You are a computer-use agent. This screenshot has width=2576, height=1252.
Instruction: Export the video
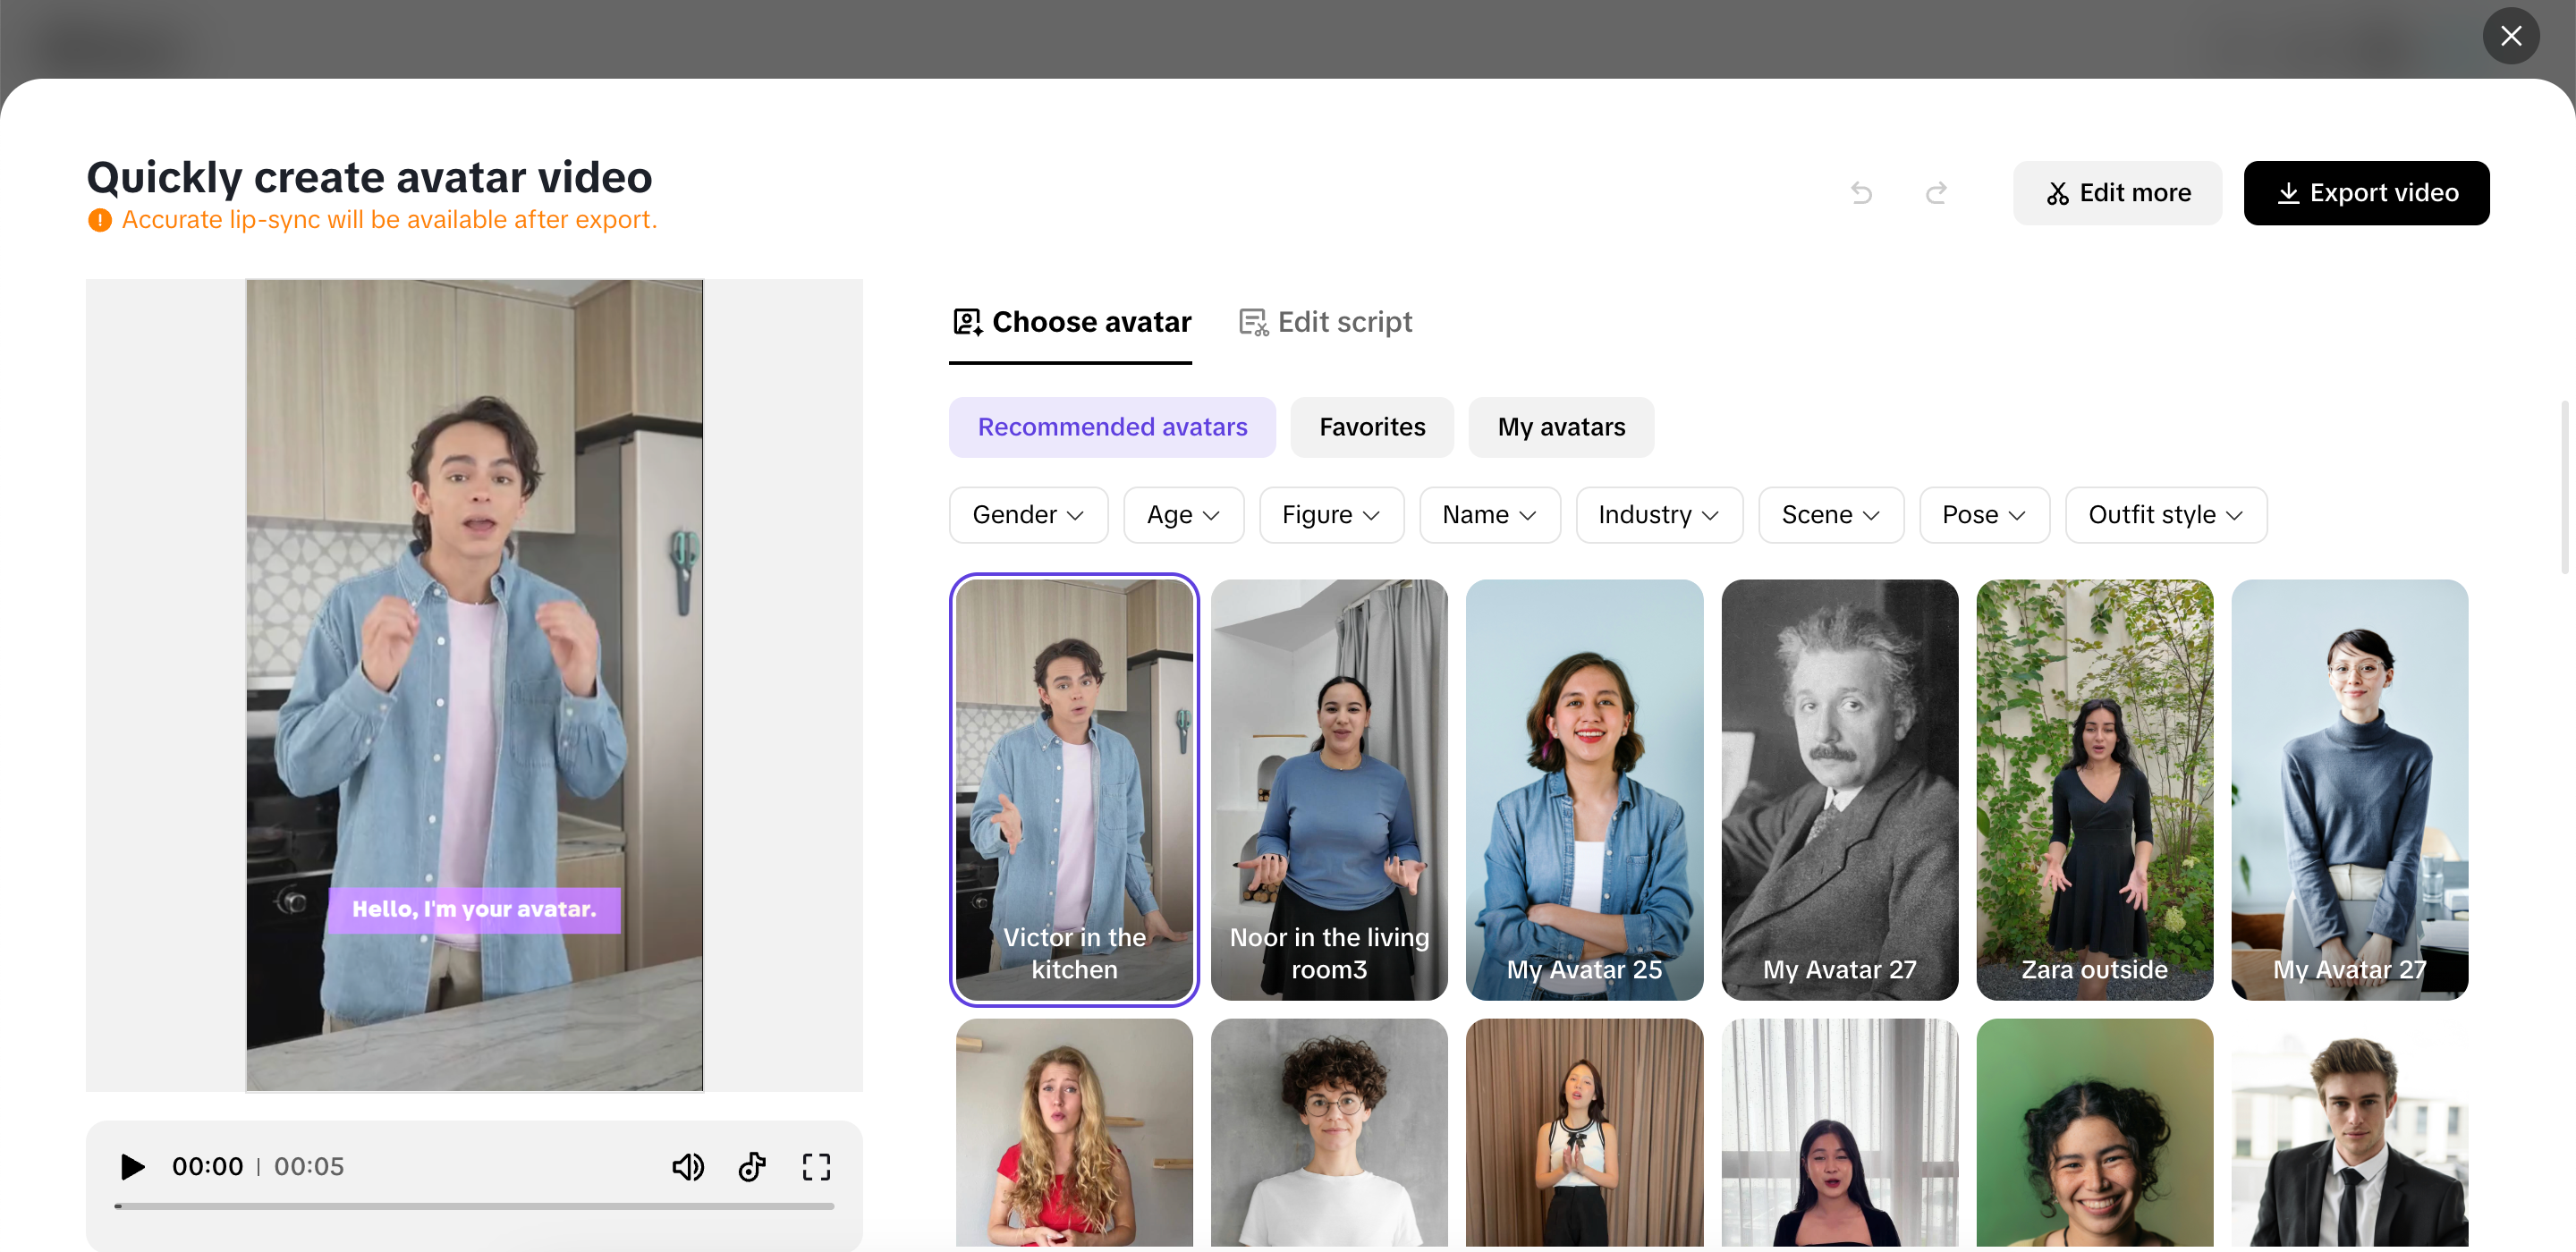tap(2366, 192)
